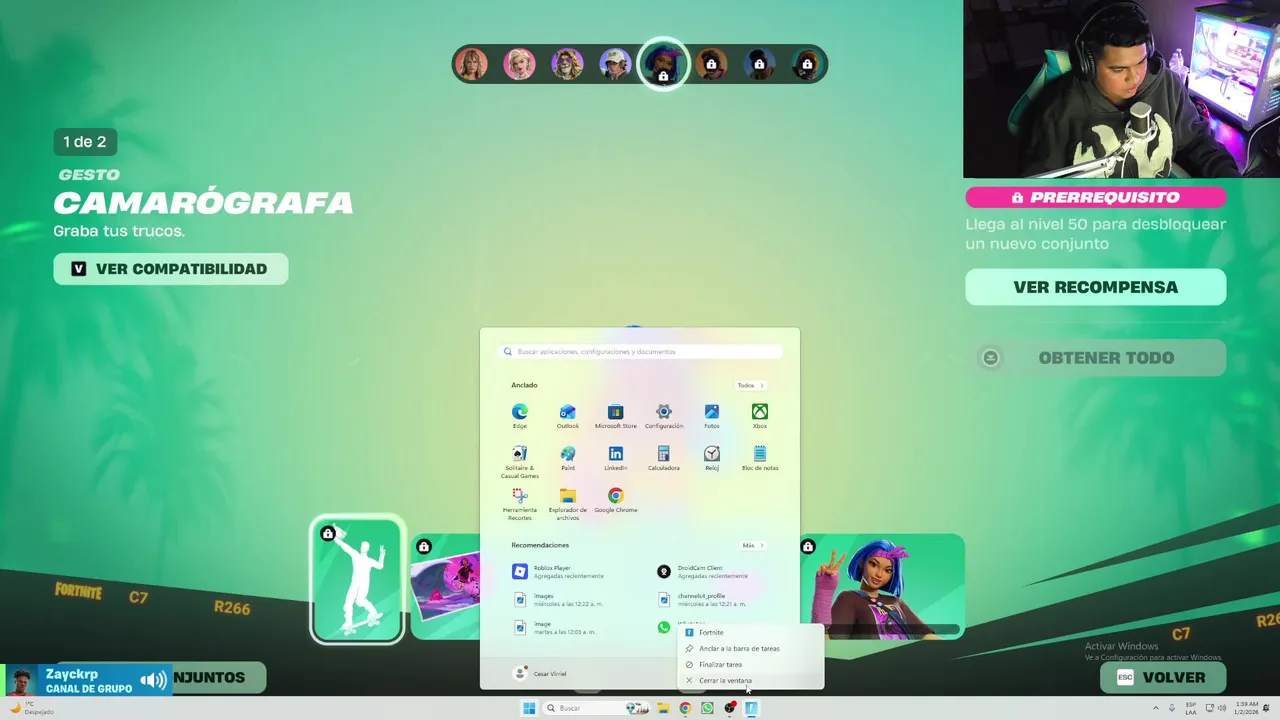Image resolution: width=1280 pixels, height=720 pixels.
Task: Select last locked character portrait
Action: coord(807,65)
